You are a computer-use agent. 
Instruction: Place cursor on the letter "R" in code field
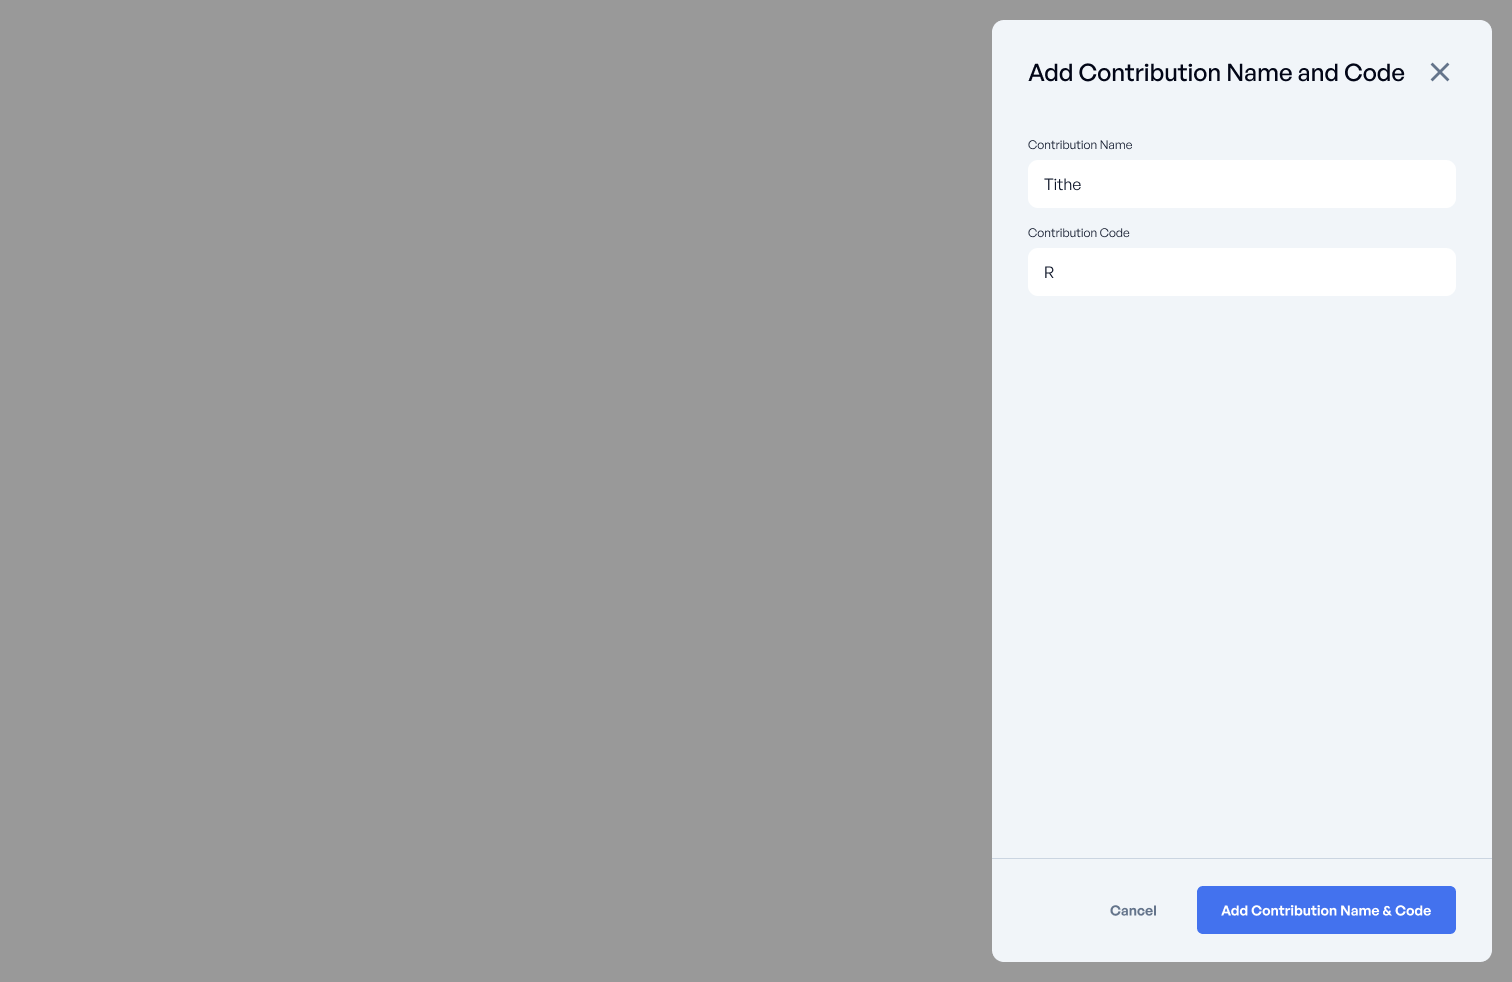coord(1049,273)
